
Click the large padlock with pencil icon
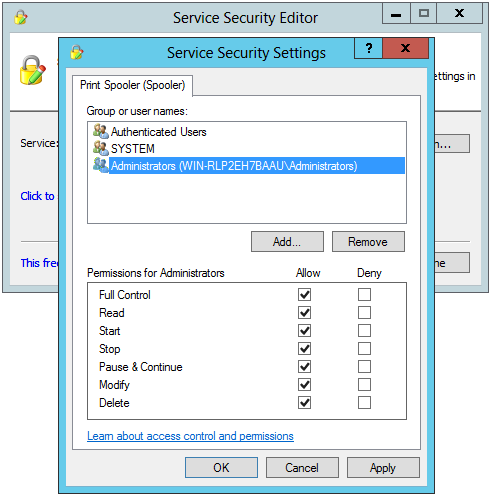pos(32,70)
